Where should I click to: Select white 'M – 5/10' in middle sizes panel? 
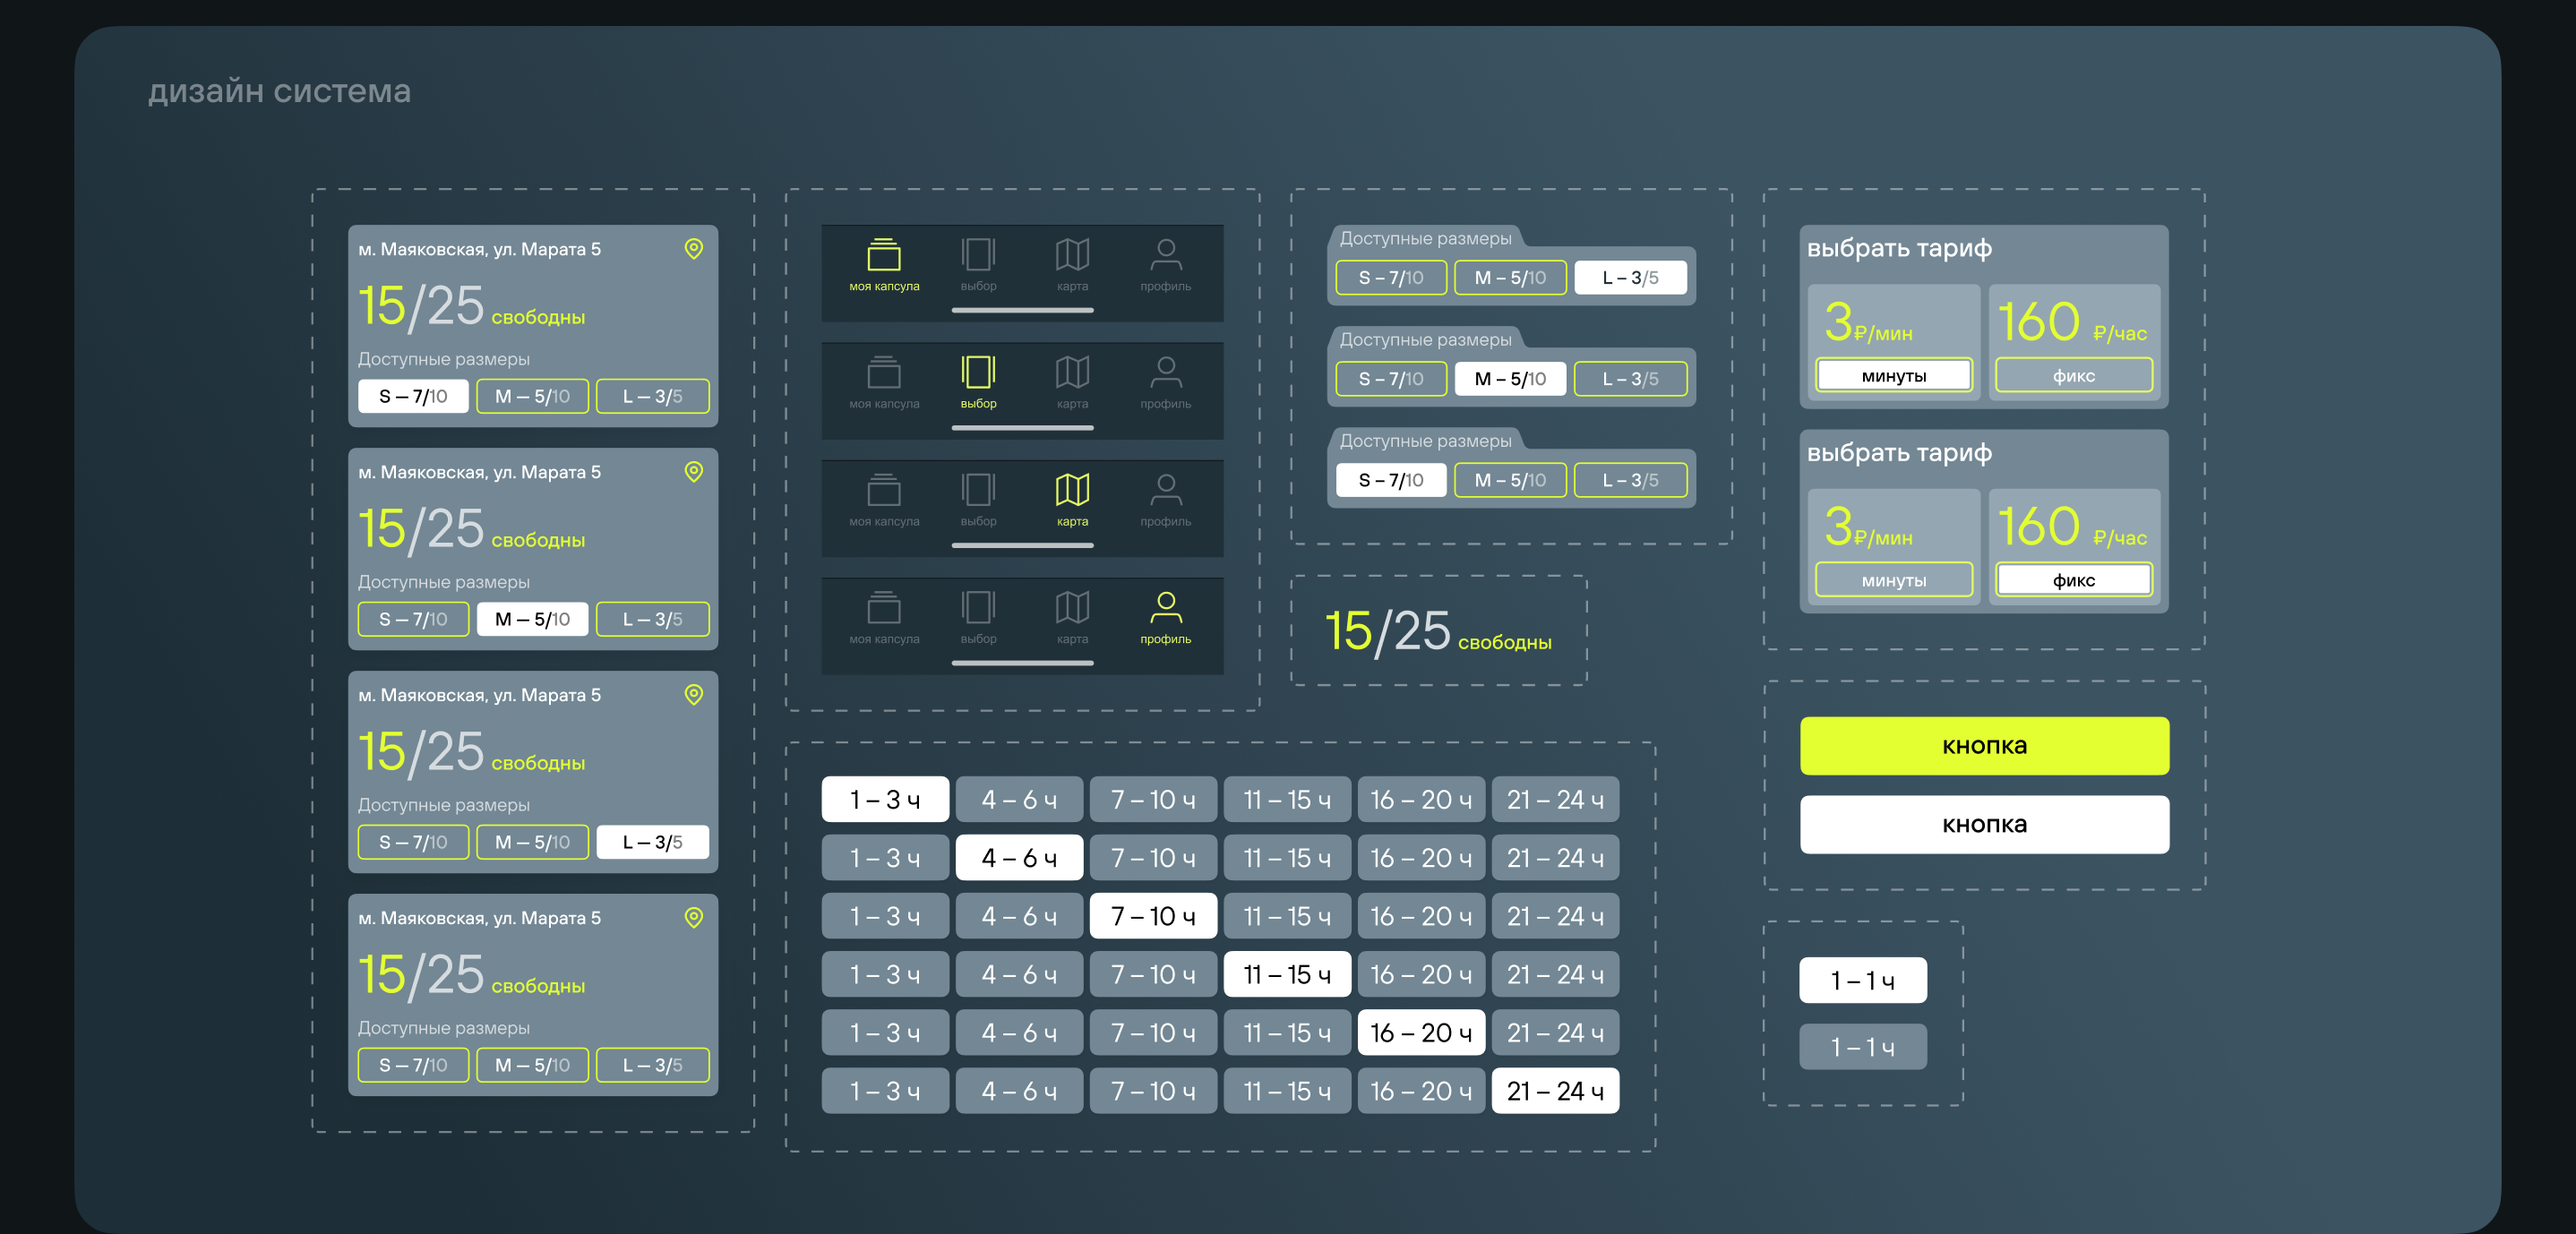(1510, 379)
